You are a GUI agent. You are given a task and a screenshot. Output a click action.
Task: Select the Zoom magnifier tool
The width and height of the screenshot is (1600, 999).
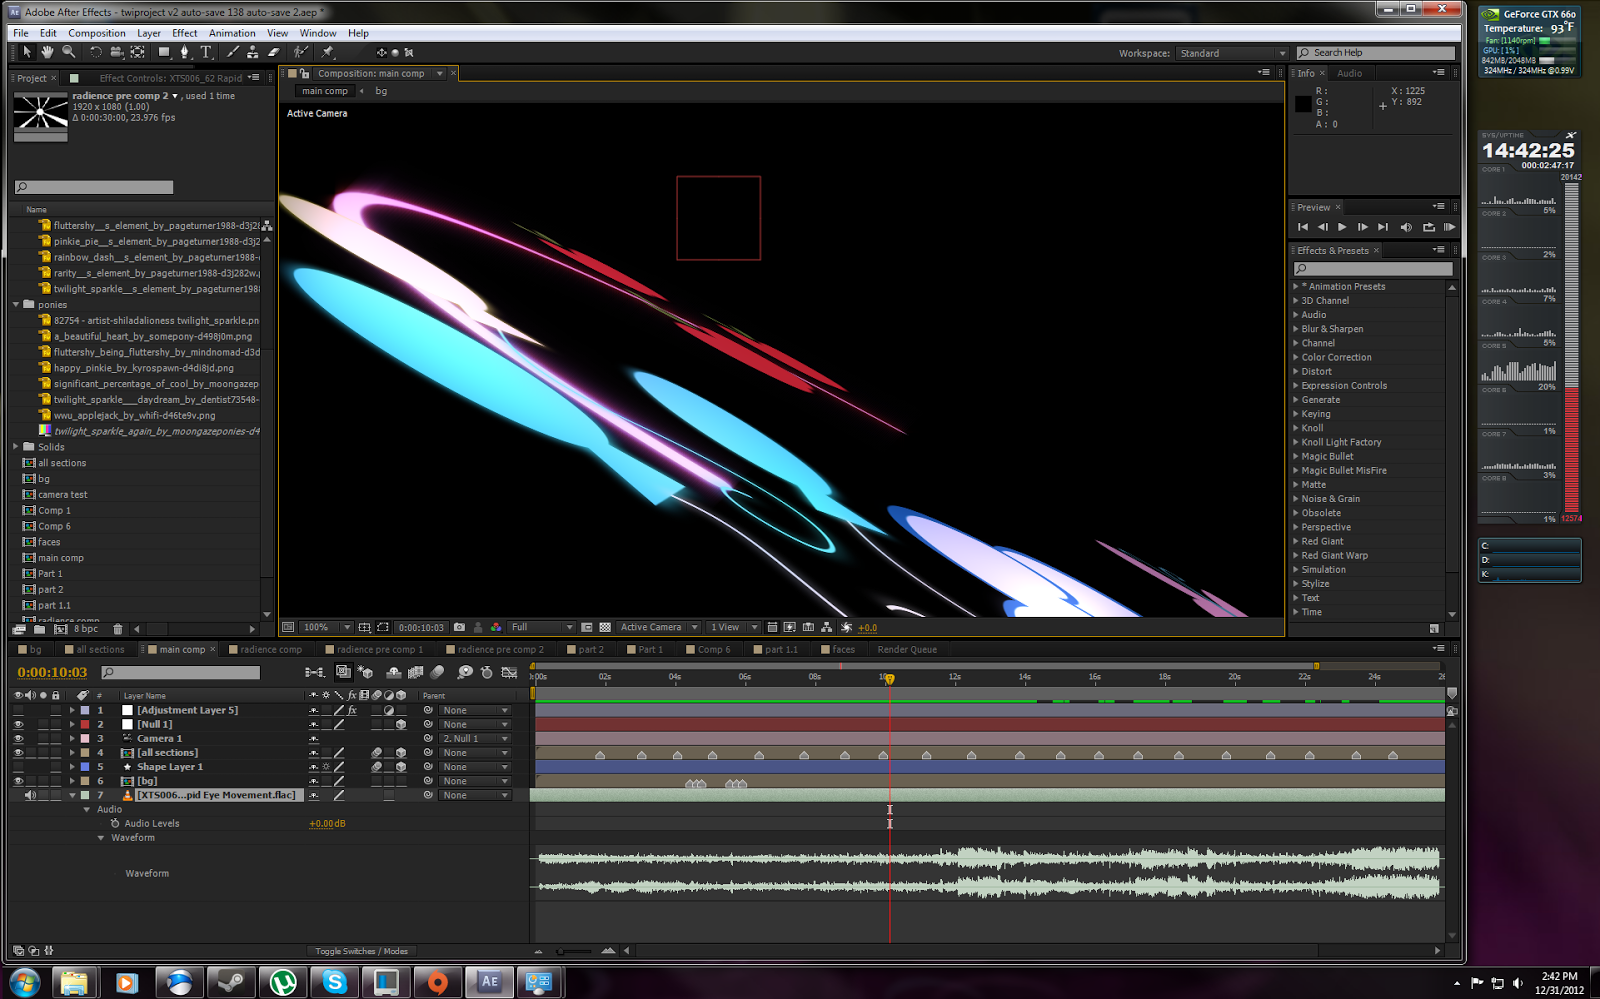69,52
